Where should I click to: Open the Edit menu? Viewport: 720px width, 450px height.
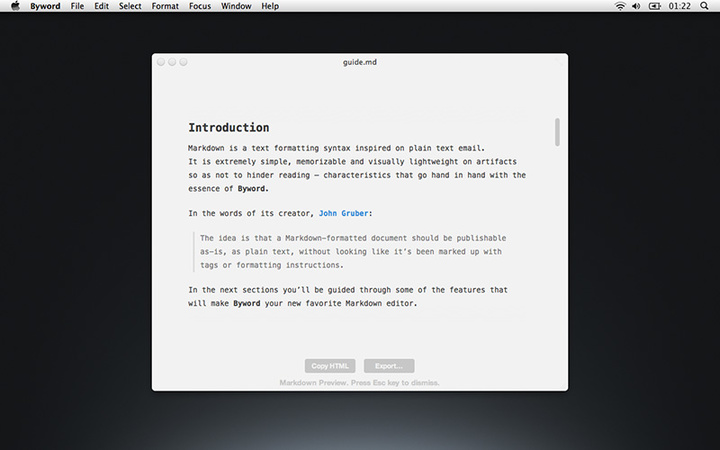pos(101,6)
